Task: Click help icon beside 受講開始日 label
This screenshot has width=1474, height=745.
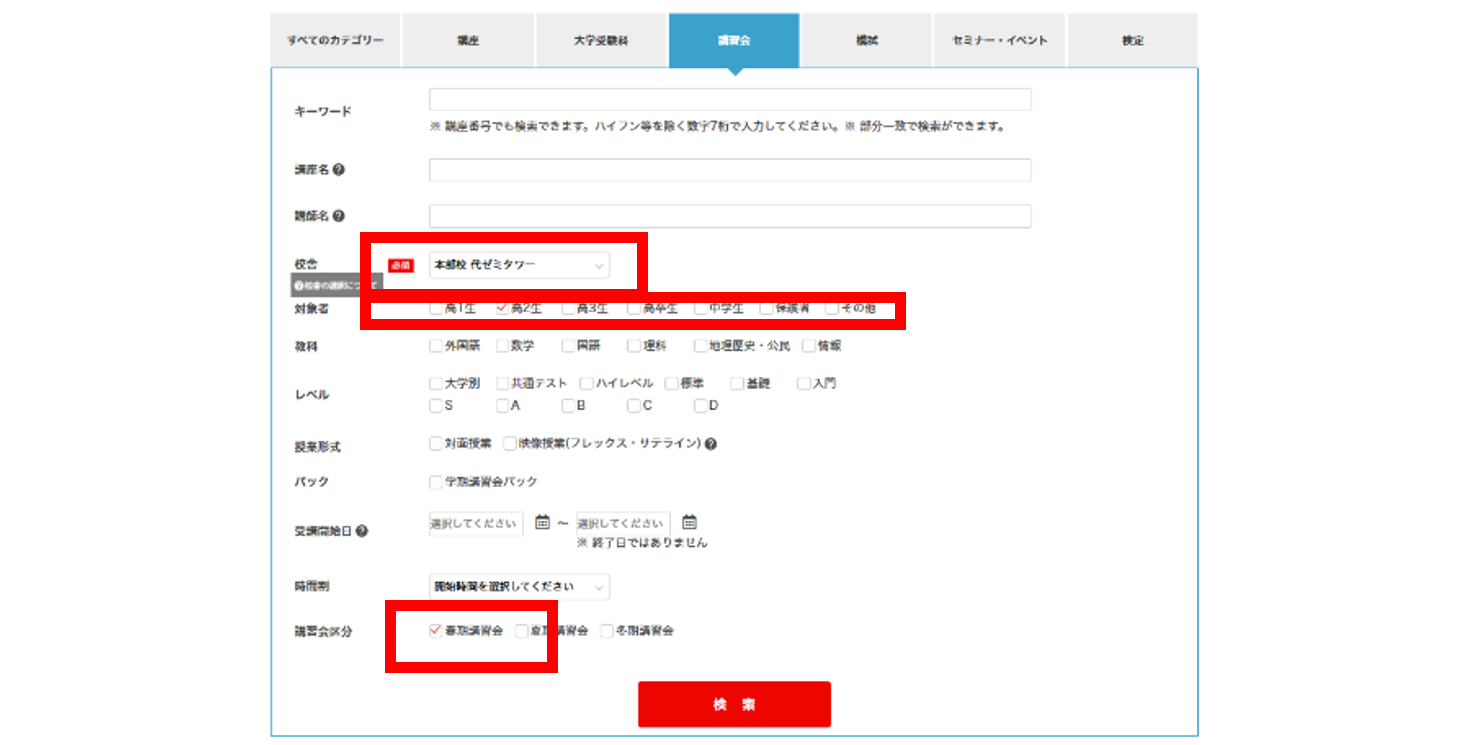Action: click(362, 531)
